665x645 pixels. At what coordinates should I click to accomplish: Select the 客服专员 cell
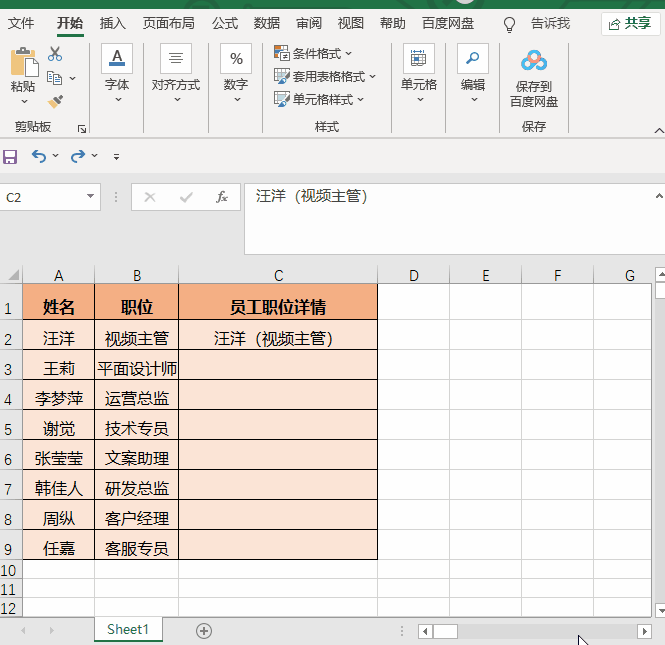tap(137, 545)
